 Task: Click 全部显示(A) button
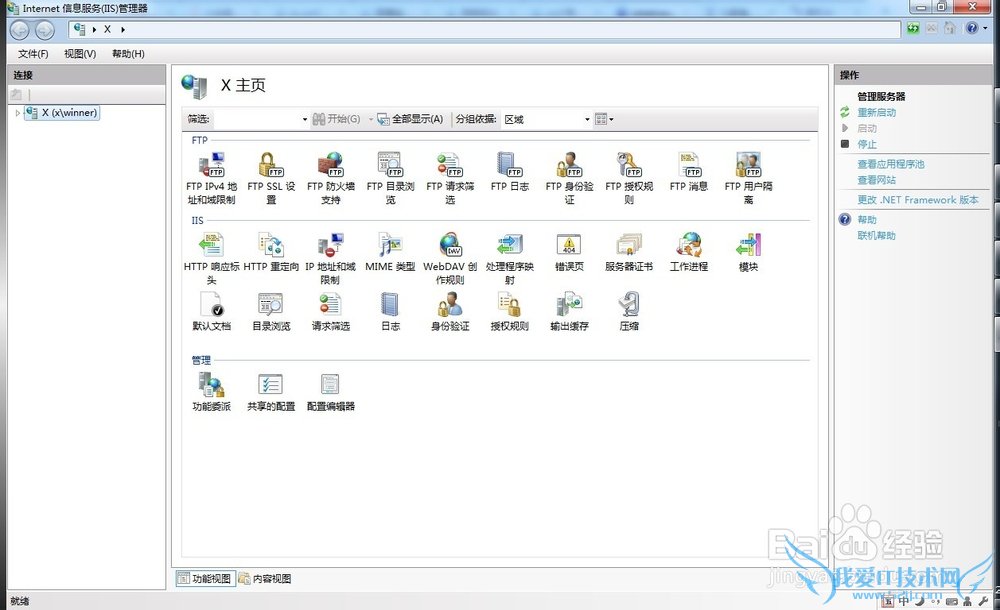[x=410, y=119]
